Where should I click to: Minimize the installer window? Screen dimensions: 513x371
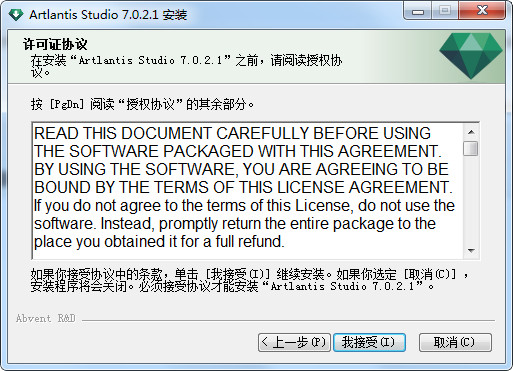click(417, 12)
